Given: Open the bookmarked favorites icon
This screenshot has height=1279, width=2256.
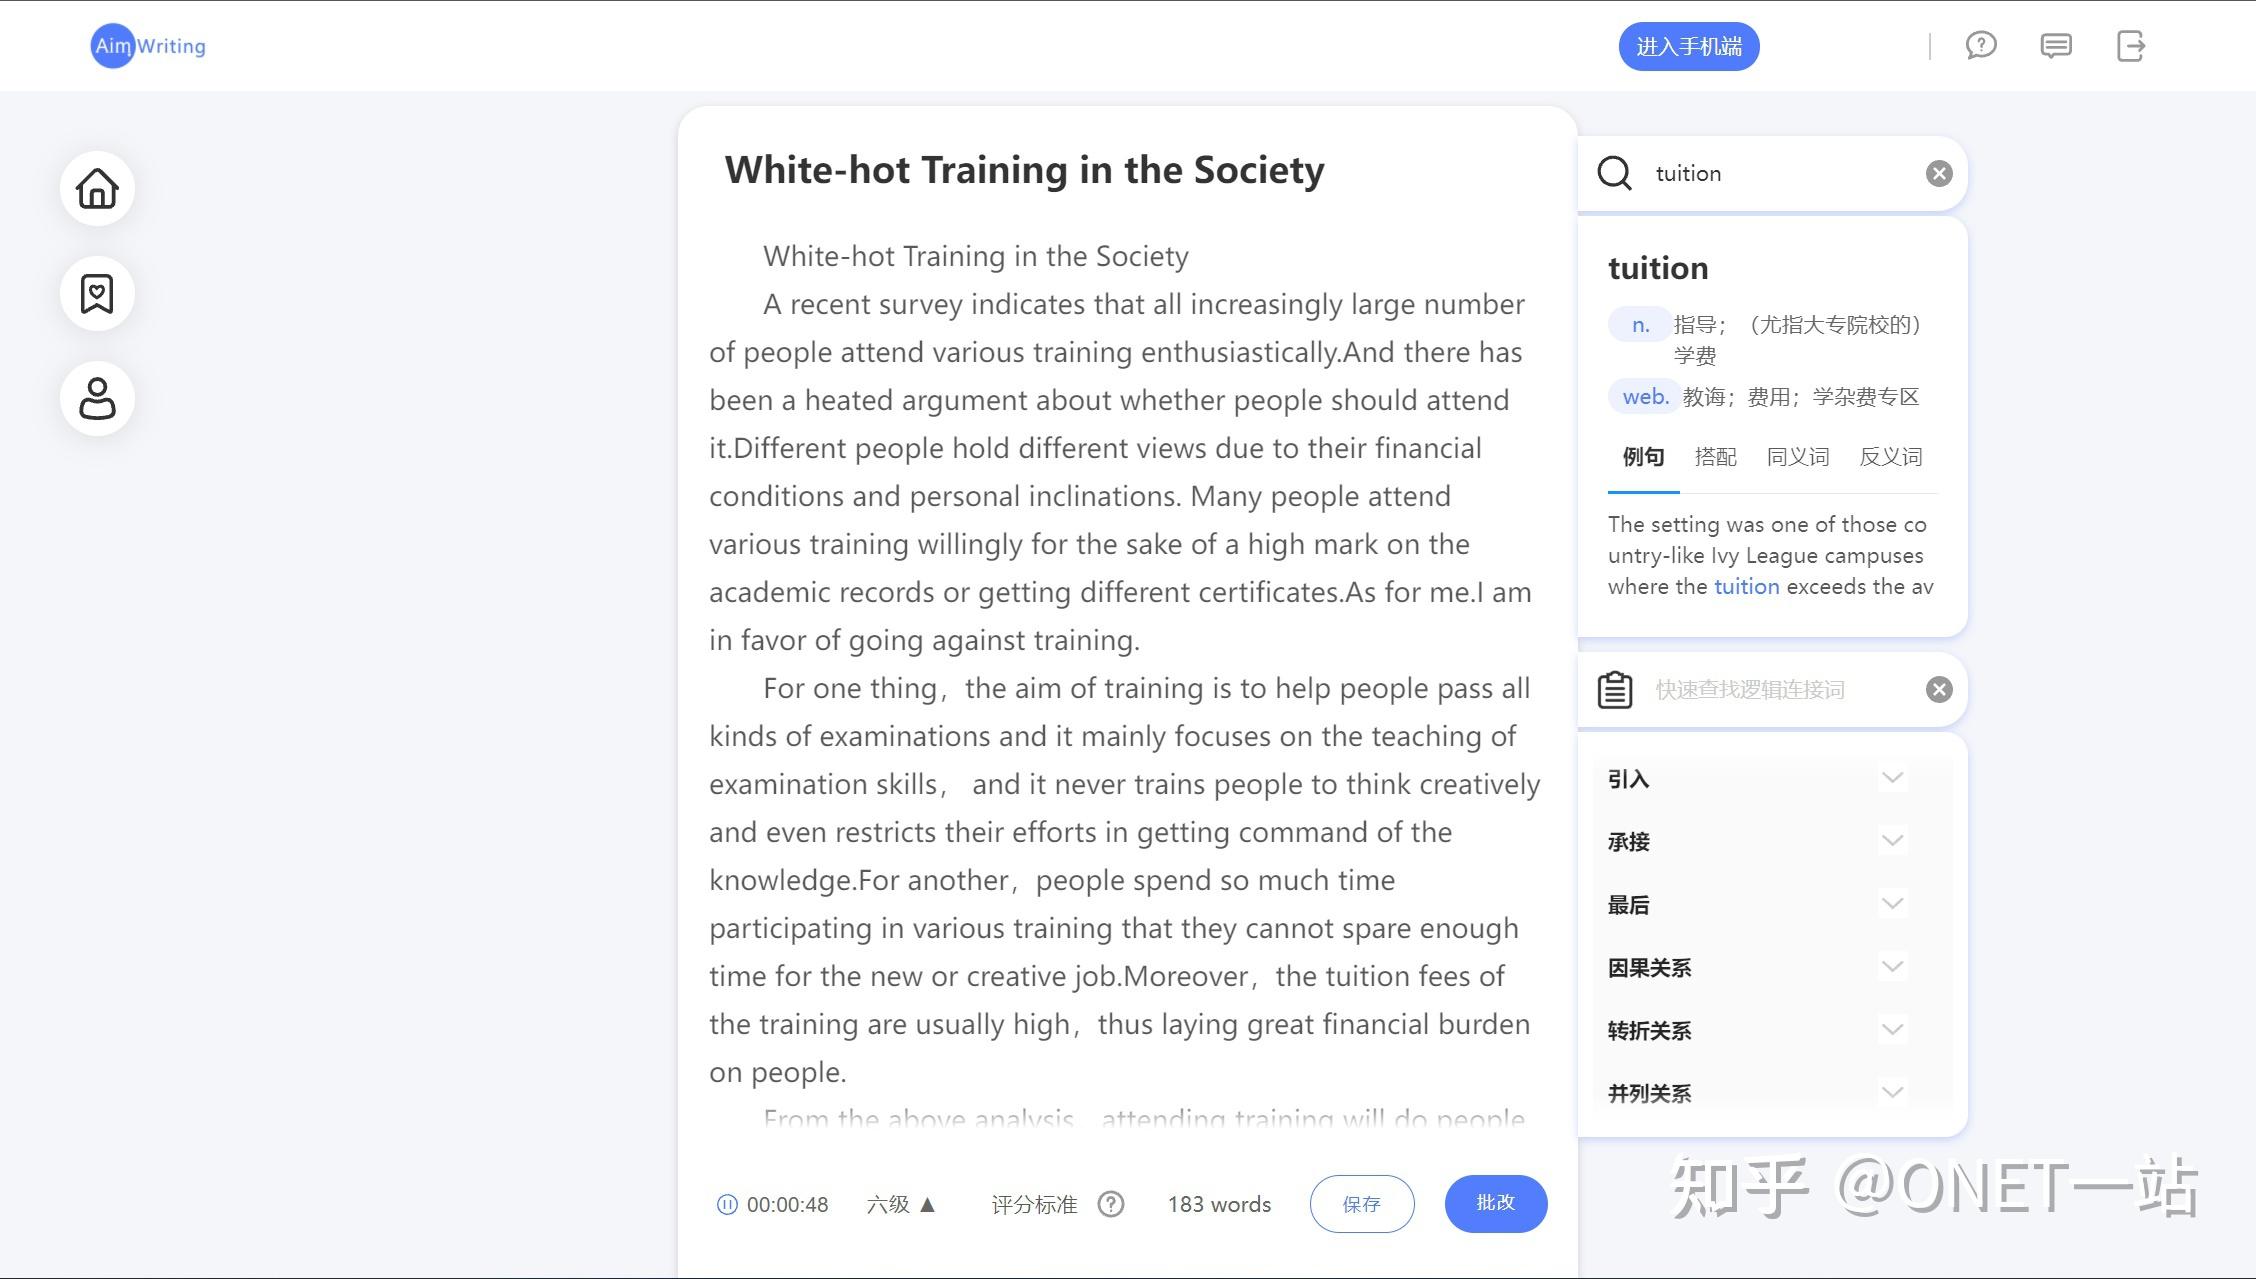Looking at the screenshot, I should point(97,293).
